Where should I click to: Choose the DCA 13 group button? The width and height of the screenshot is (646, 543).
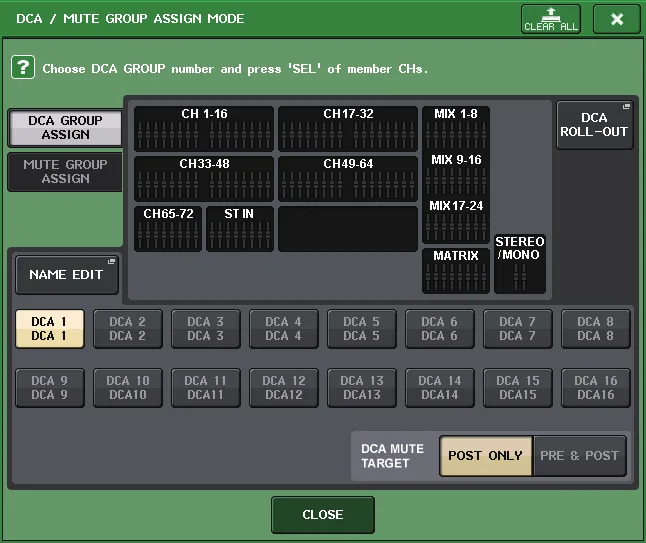tap(361, 388)
